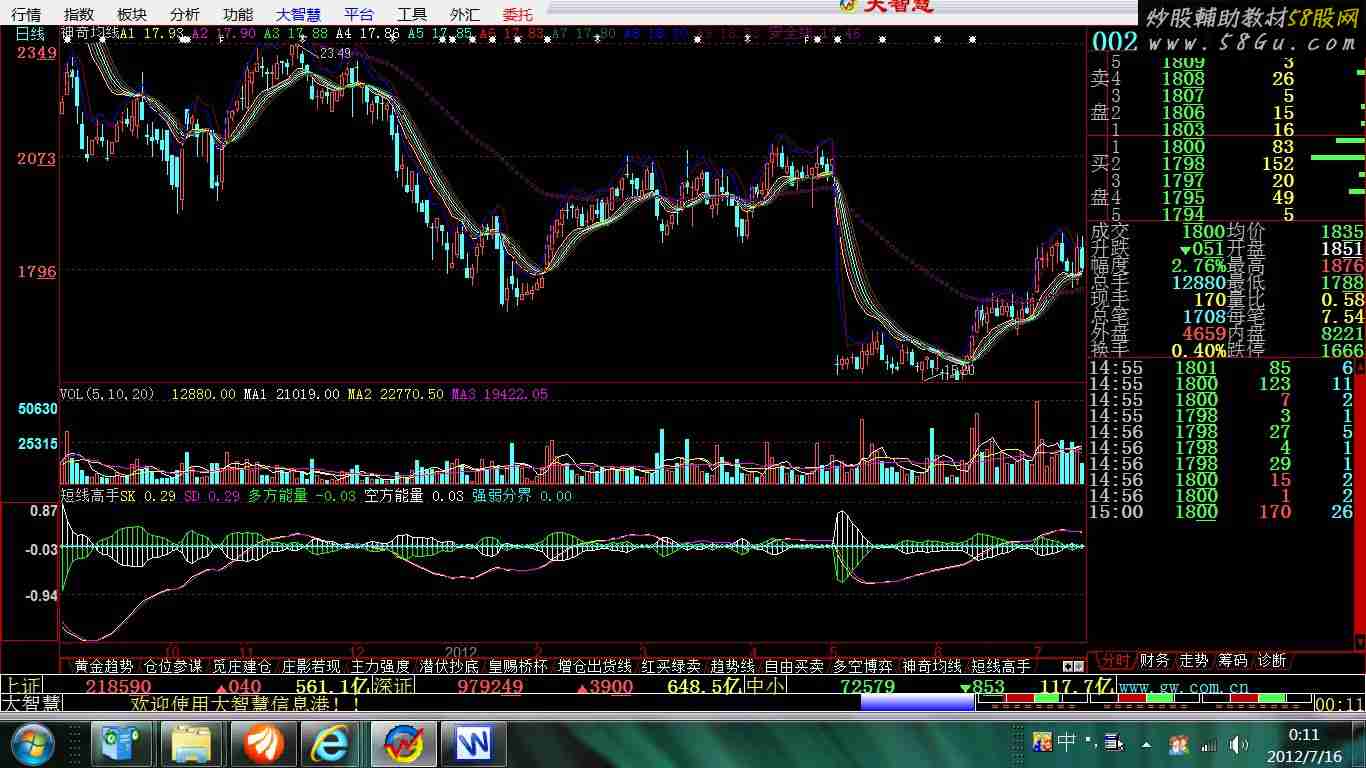Image resolution: width=1366 pixels, height=768 pixels.
Task: Open the Word document in taskbar
Action: pos(475,744)
